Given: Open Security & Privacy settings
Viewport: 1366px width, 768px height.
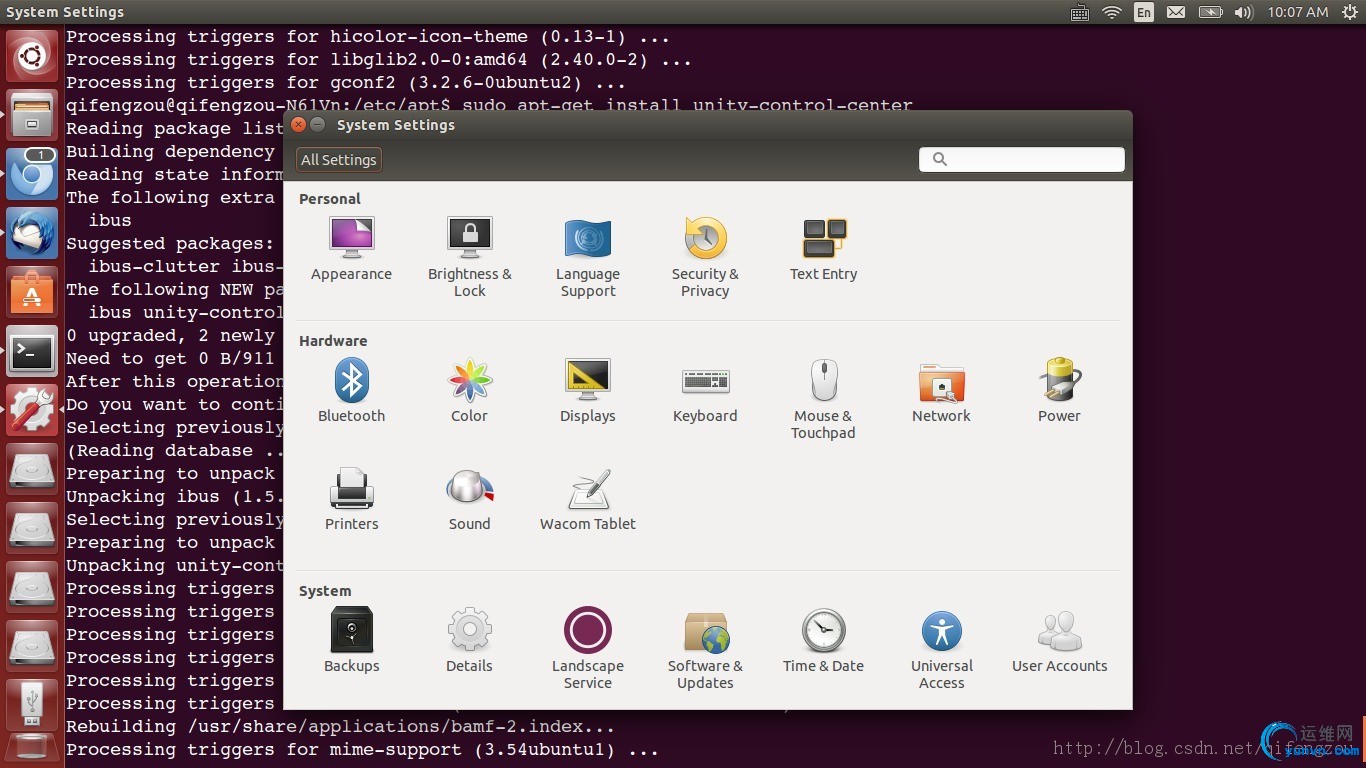Looking at the screenshot, I should [705, 258].
